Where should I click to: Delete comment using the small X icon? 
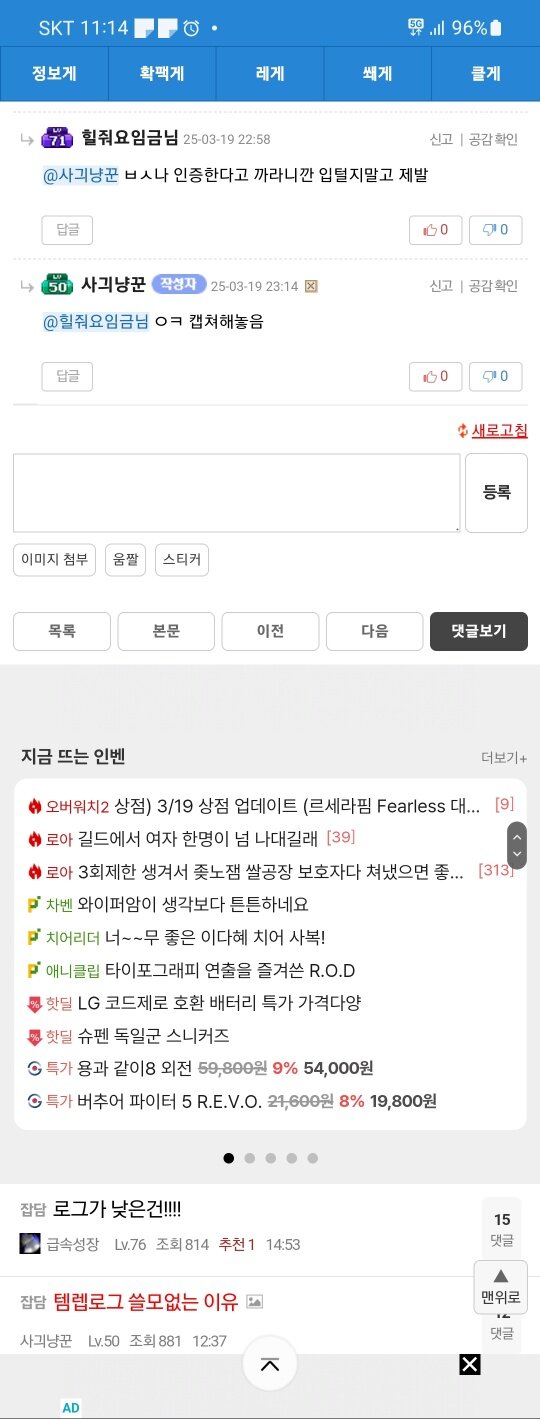tap(311, 286)
